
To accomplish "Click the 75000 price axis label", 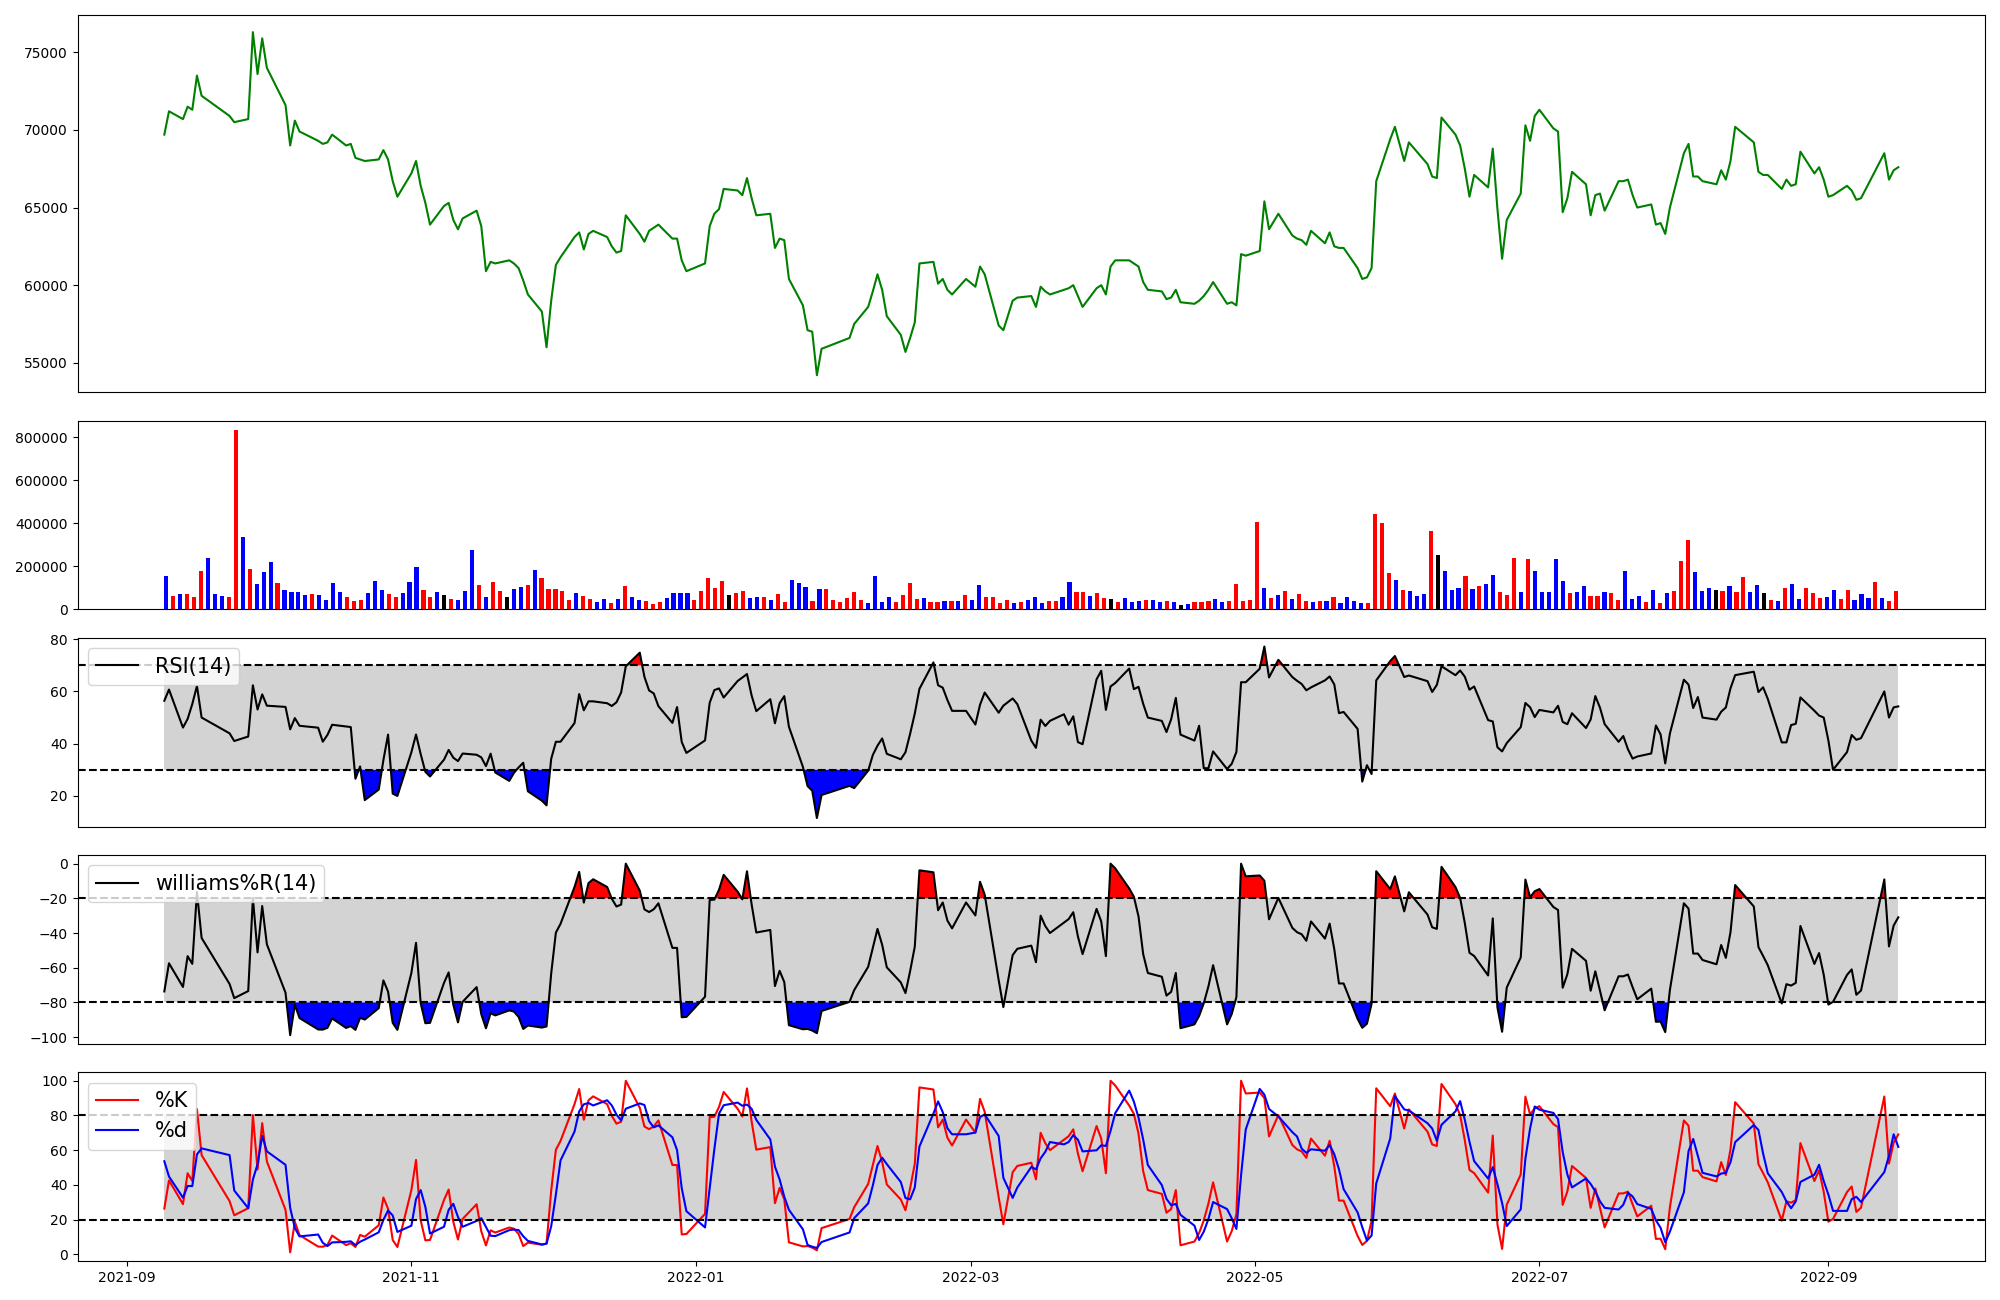I will [45, 53].
